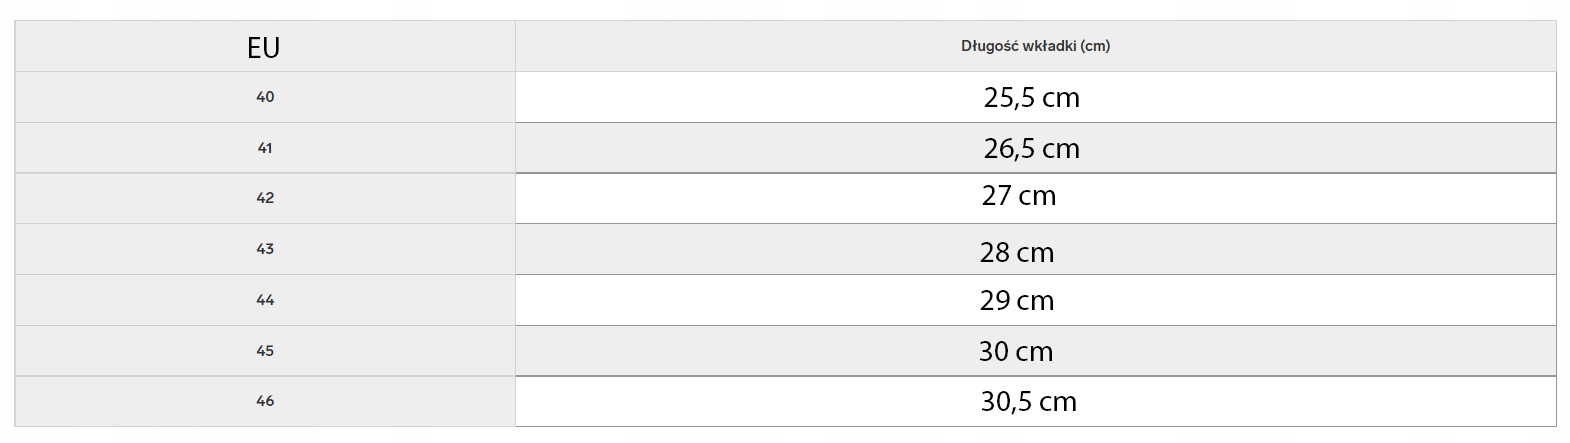This screenshot has height=443, width=1570.
Task: Pick the insole length beside size 43
Action: (x=1016, y=253)
